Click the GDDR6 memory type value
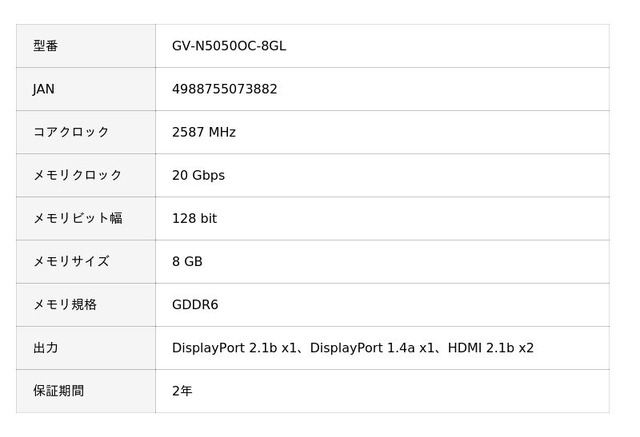The width and height of the screenshot is (640, 437). pos(195,305)
